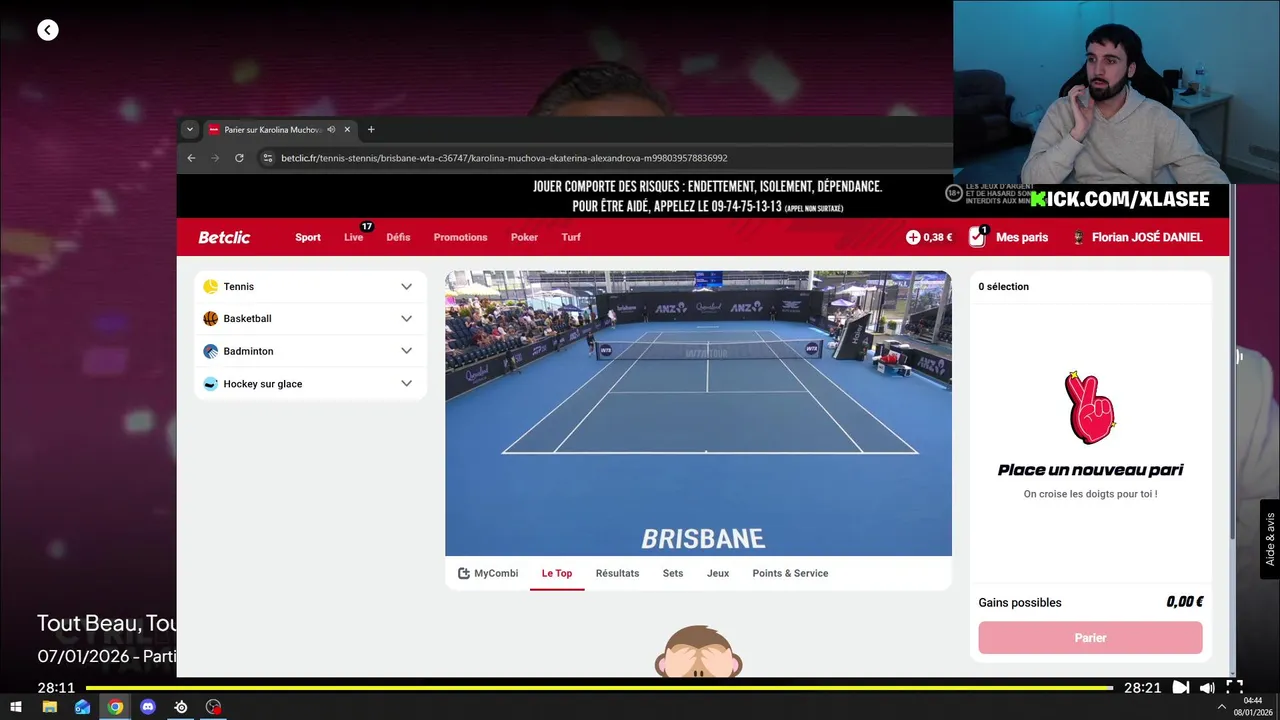This screenshot has height=720, width=1280.
Task: Click the ice hockey icon
Action: click(210, 384)
